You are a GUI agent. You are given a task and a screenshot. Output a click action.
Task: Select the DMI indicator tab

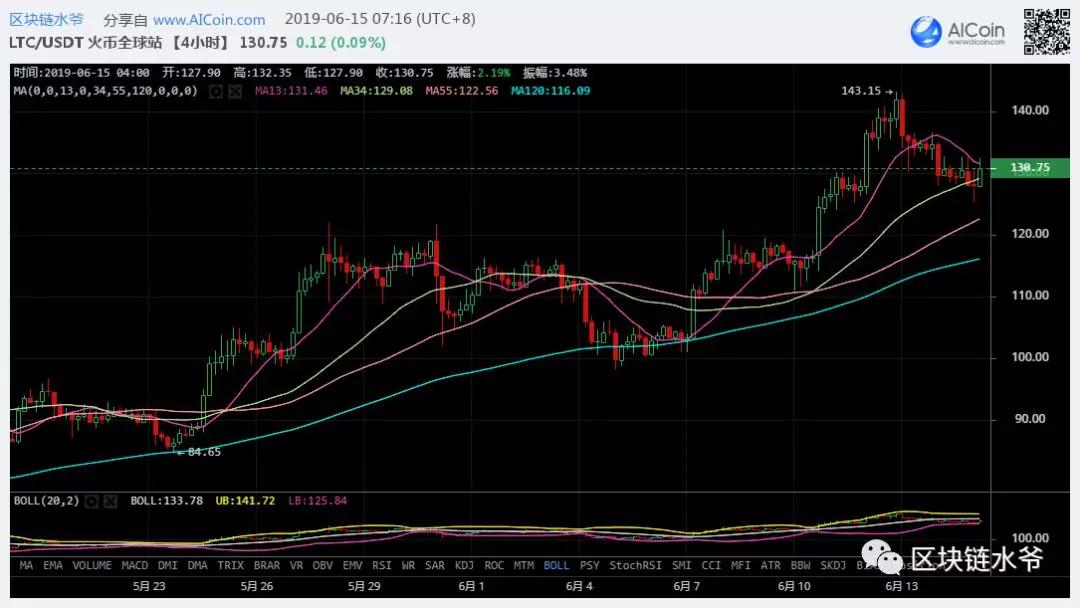(x=167, y=565)
